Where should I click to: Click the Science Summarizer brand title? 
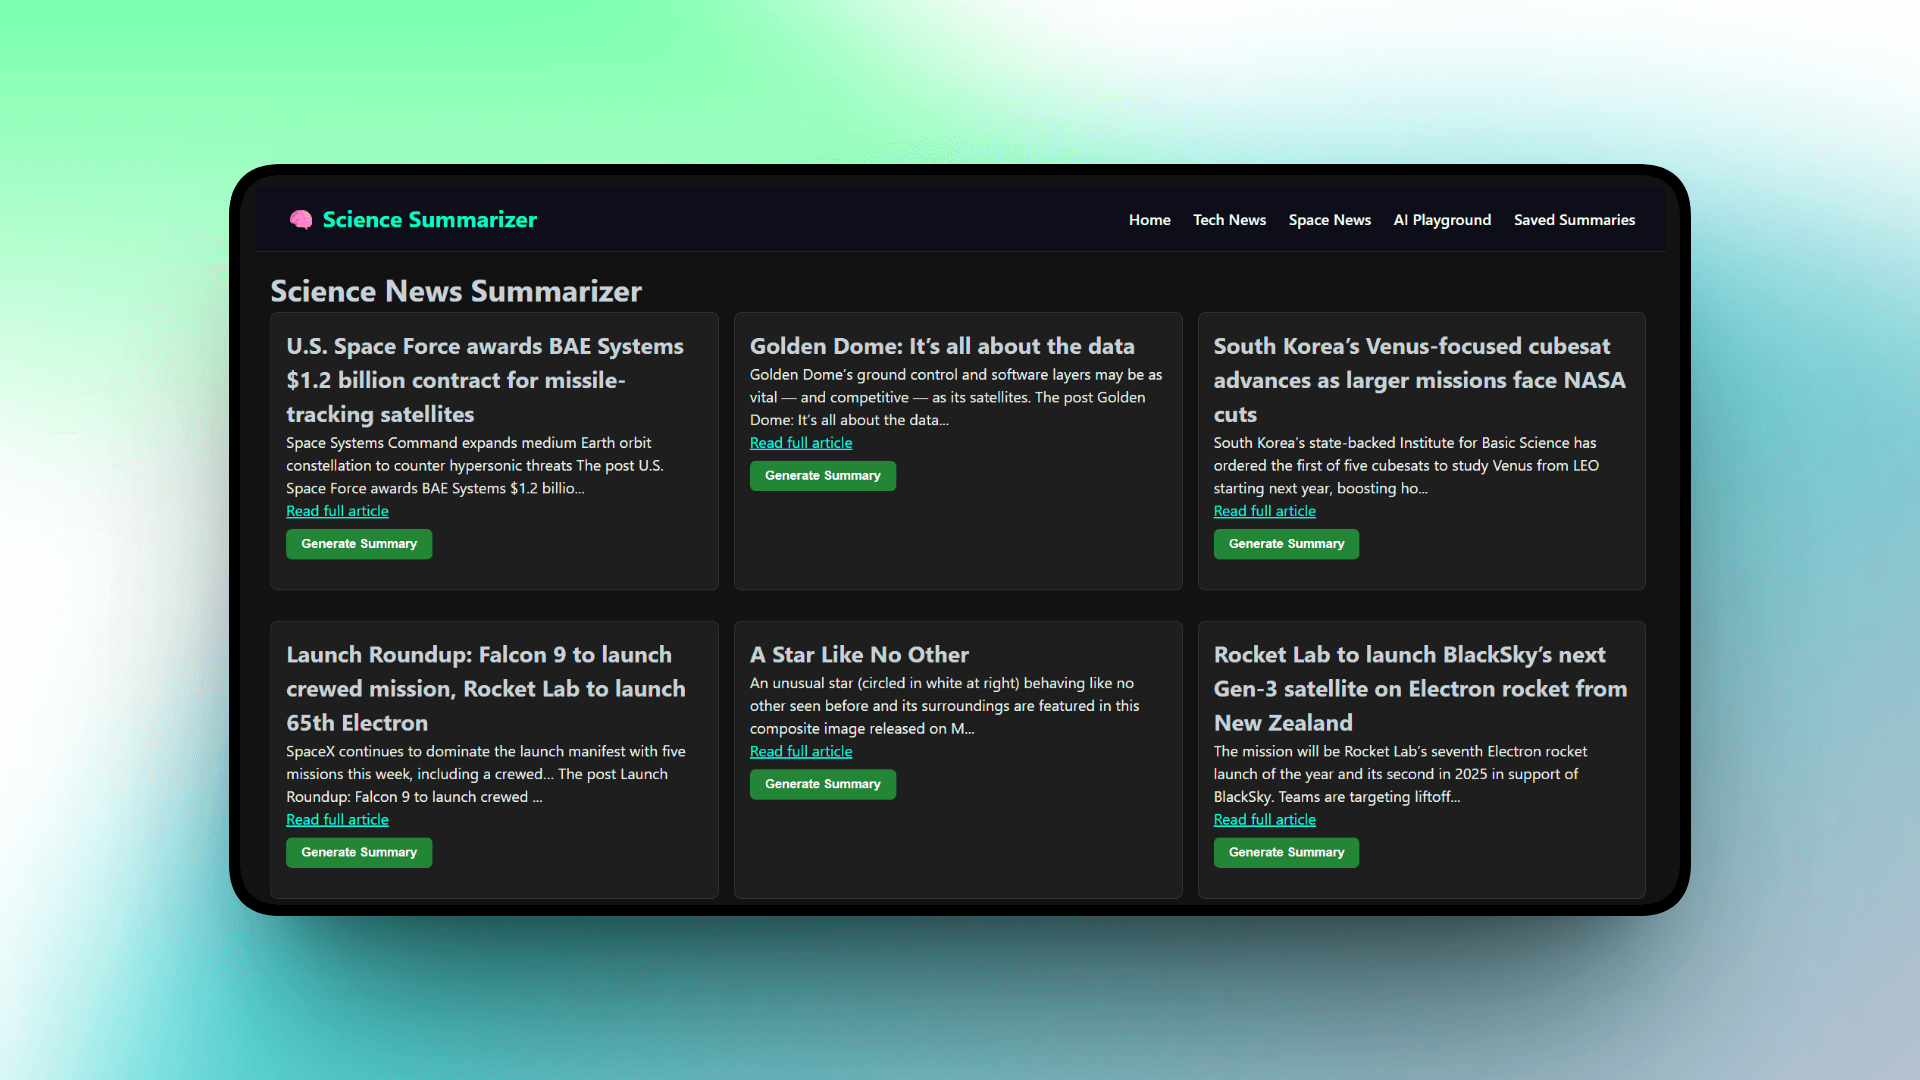pos(429,220)
